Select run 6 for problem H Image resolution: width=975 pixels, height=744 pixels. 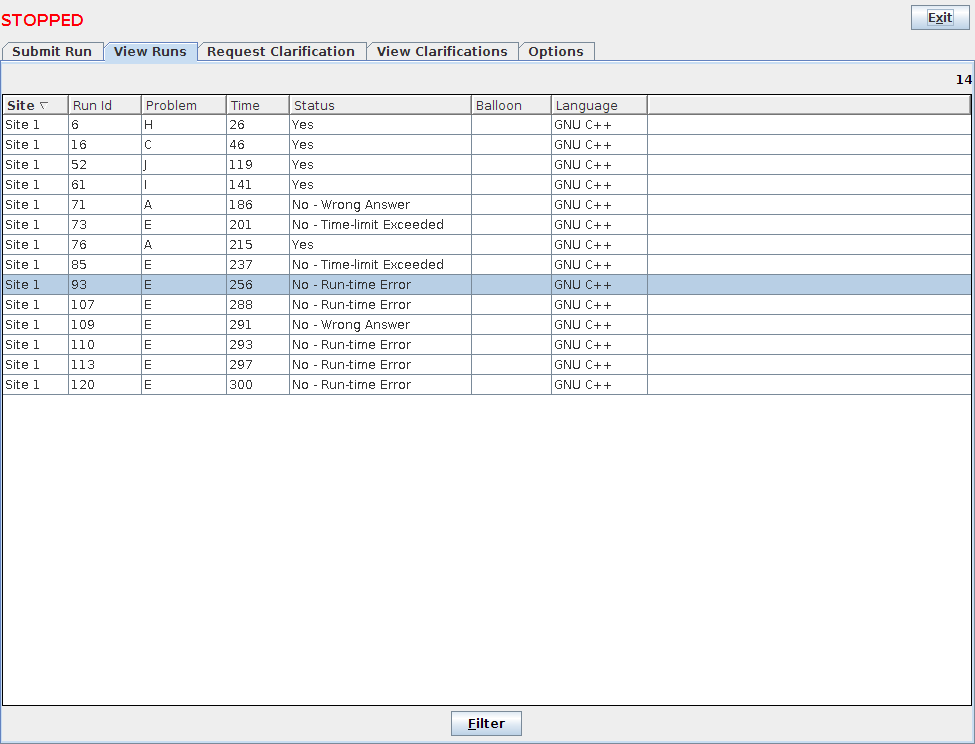pyautogui.click(x=300, y=125)
